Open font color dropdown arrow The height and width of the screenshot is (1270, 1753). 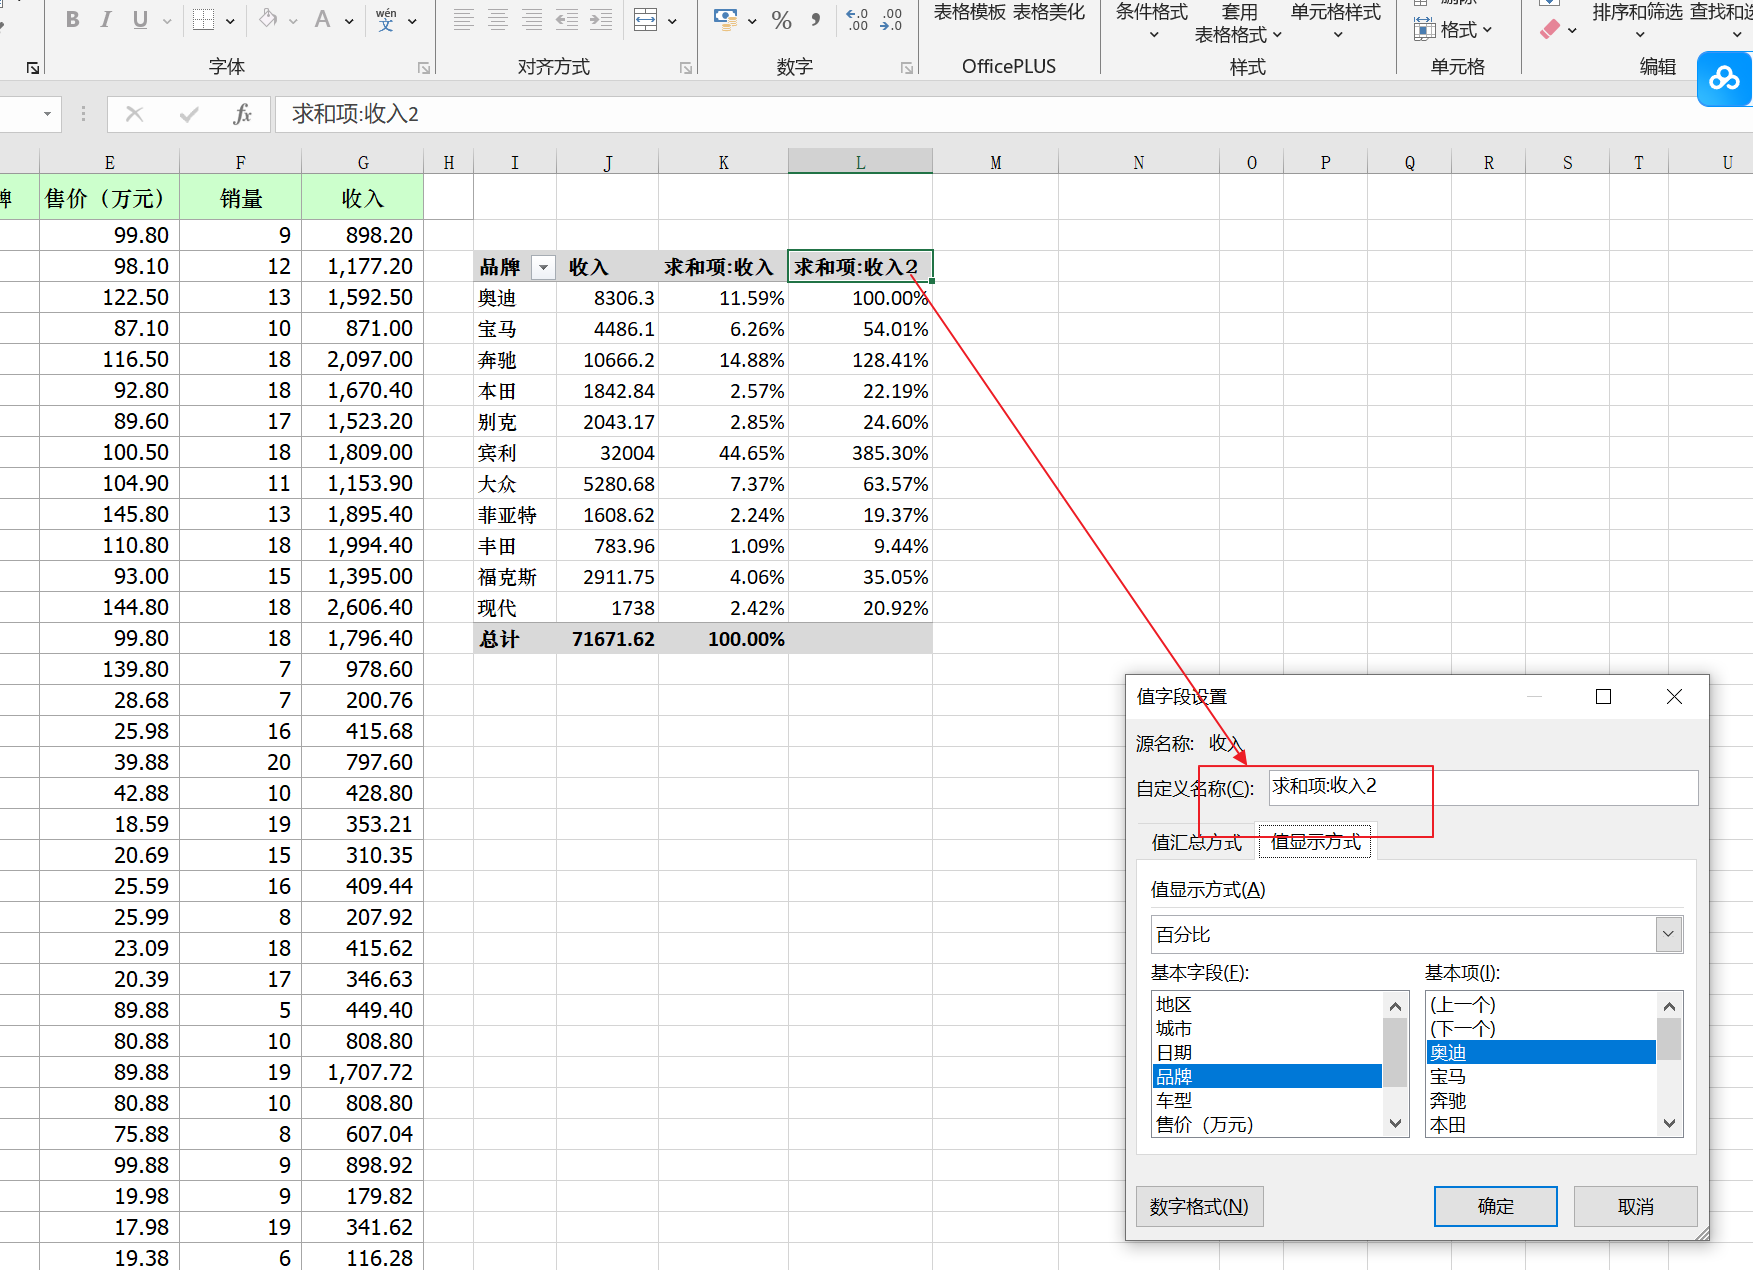(x=349, y=20)
